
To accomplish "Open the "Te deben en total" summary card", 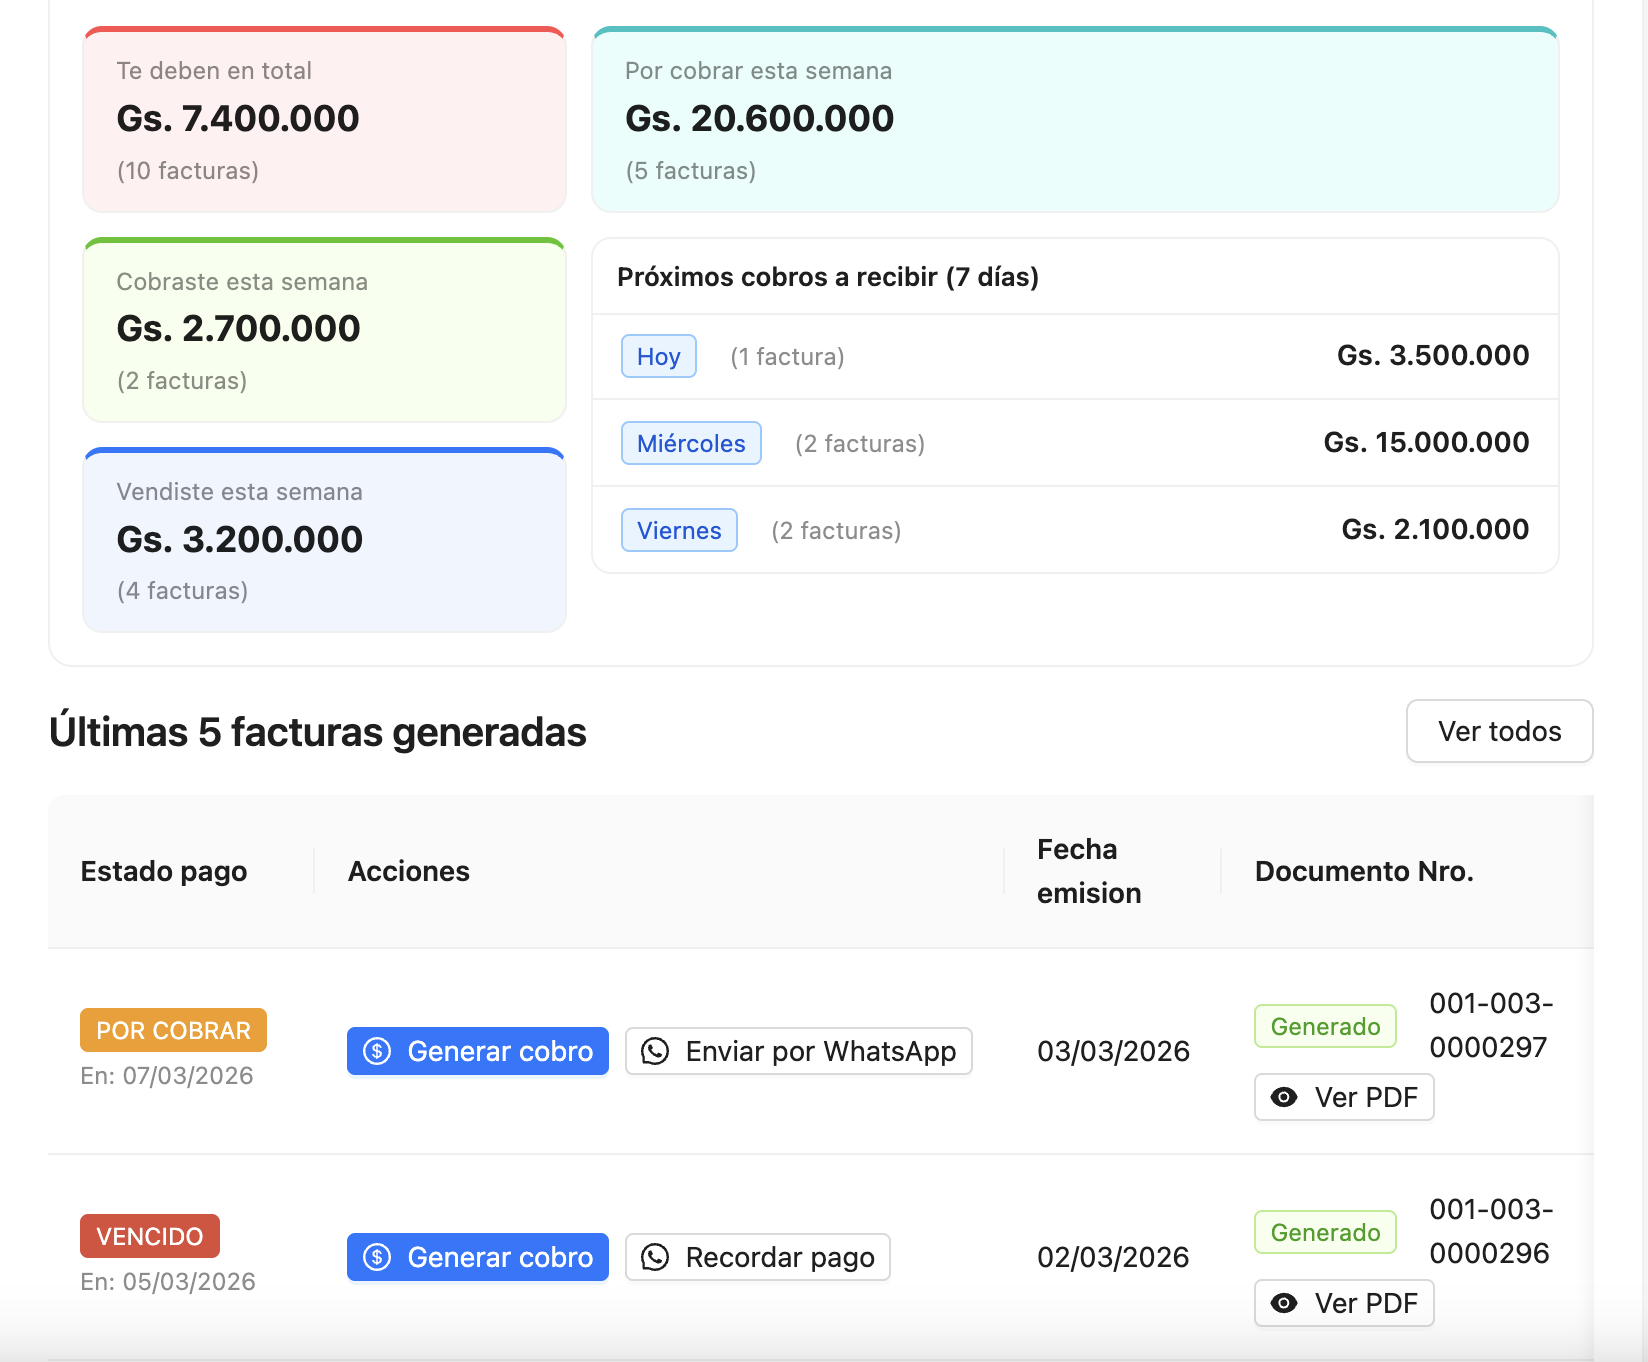I will tap(323, 118).
